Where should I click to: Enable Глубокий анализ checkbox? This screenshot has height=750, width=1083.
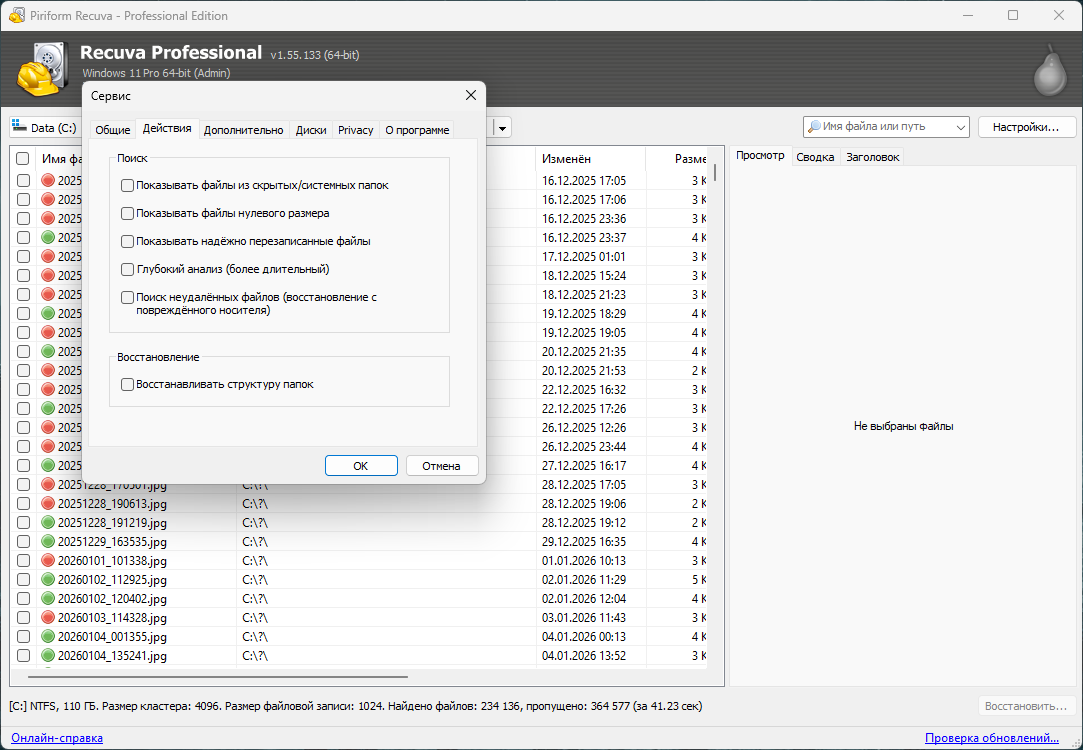[127, 269]
